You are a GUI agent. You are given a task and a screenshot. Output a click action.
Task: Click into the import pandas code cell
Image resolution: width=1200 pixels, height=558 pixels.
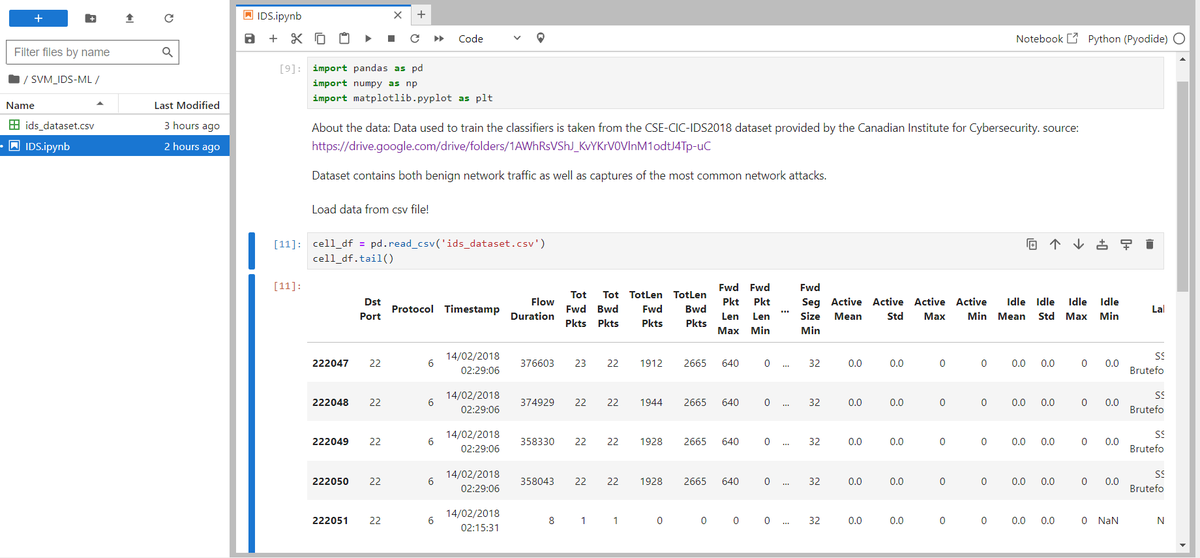click(734, 83)
